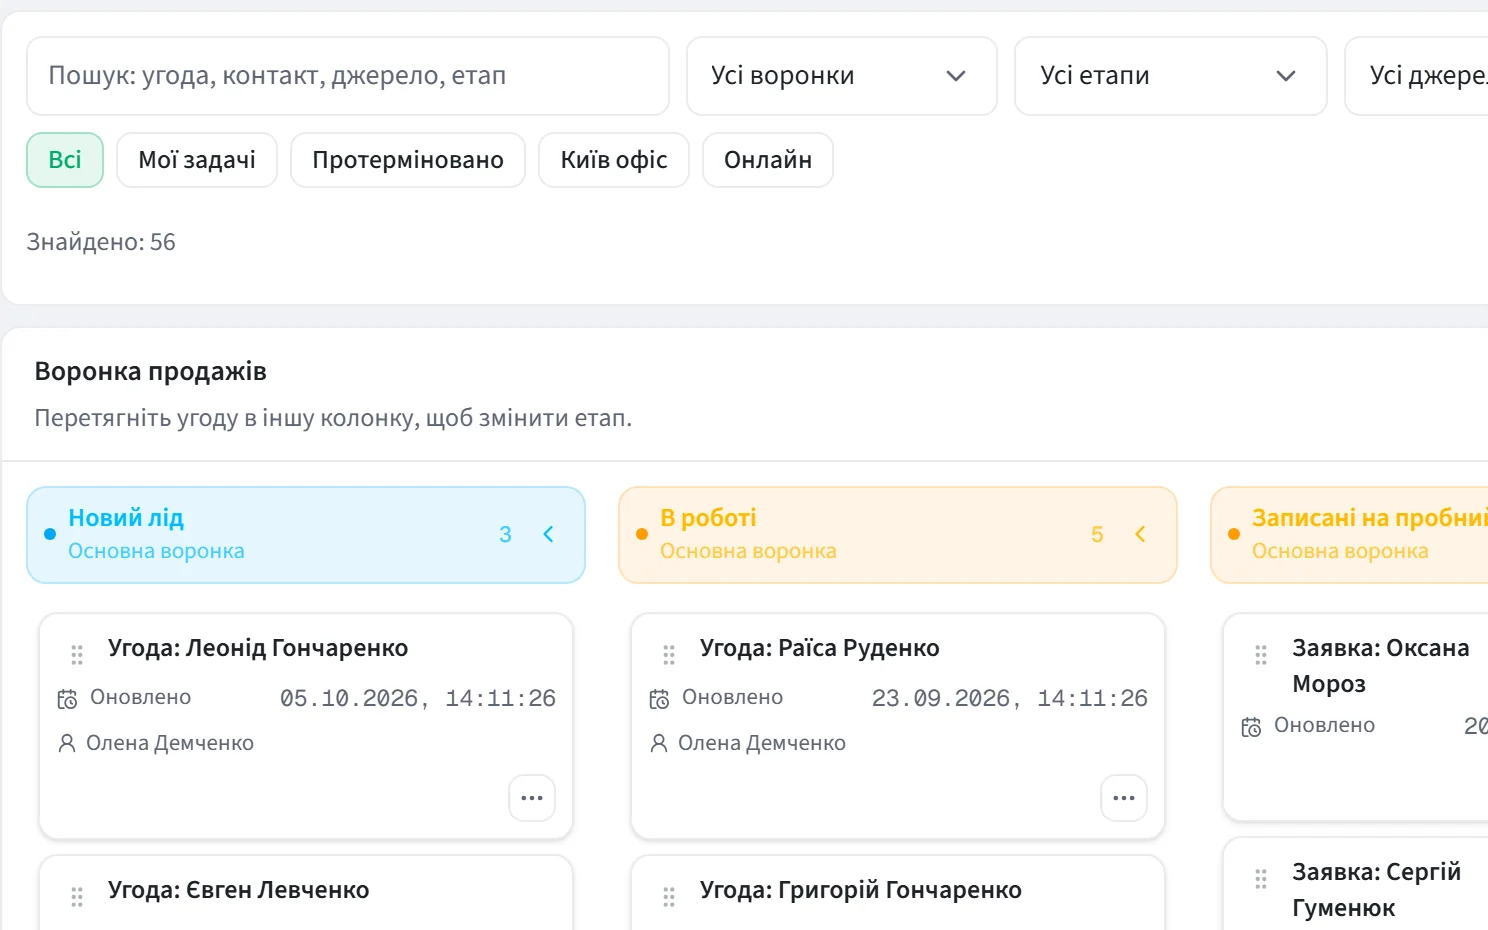Click Олена Демченко on Леонід Гончаренко card

click(x=170, y=743)
